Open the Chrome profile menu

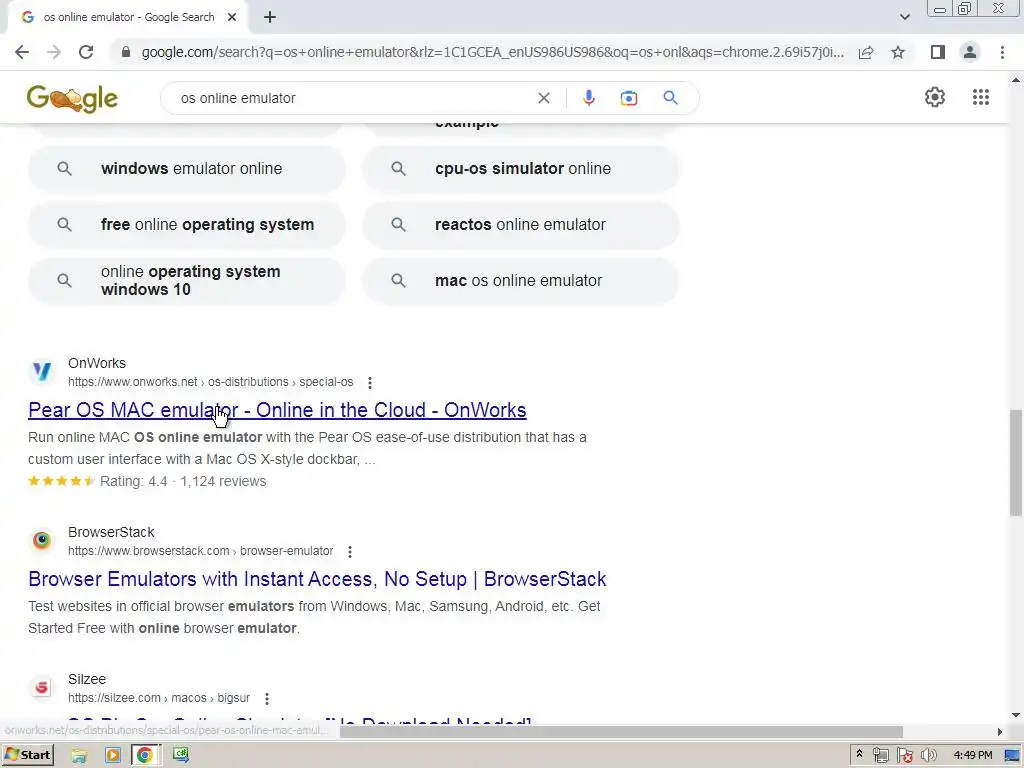(x=970, y=52)
